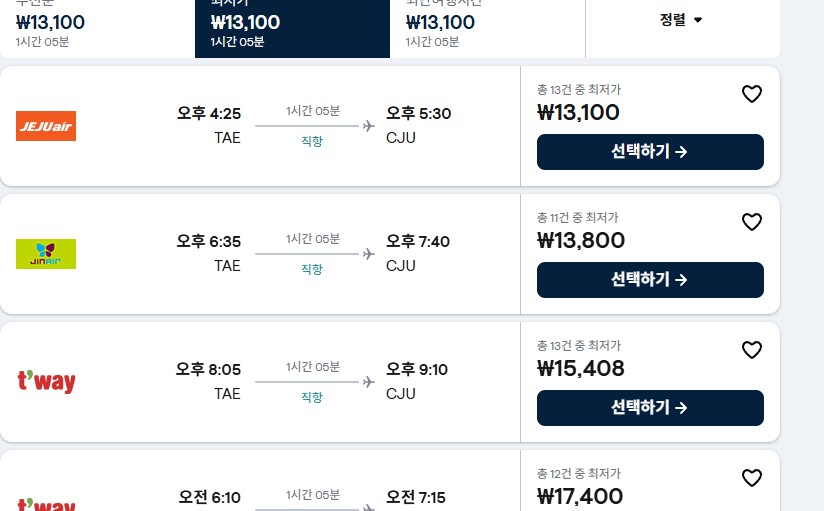Click the airplane icon on the 오후 8:05 t'way route
The width and height of the screenshot is (824, 511).
coord(368,382)
